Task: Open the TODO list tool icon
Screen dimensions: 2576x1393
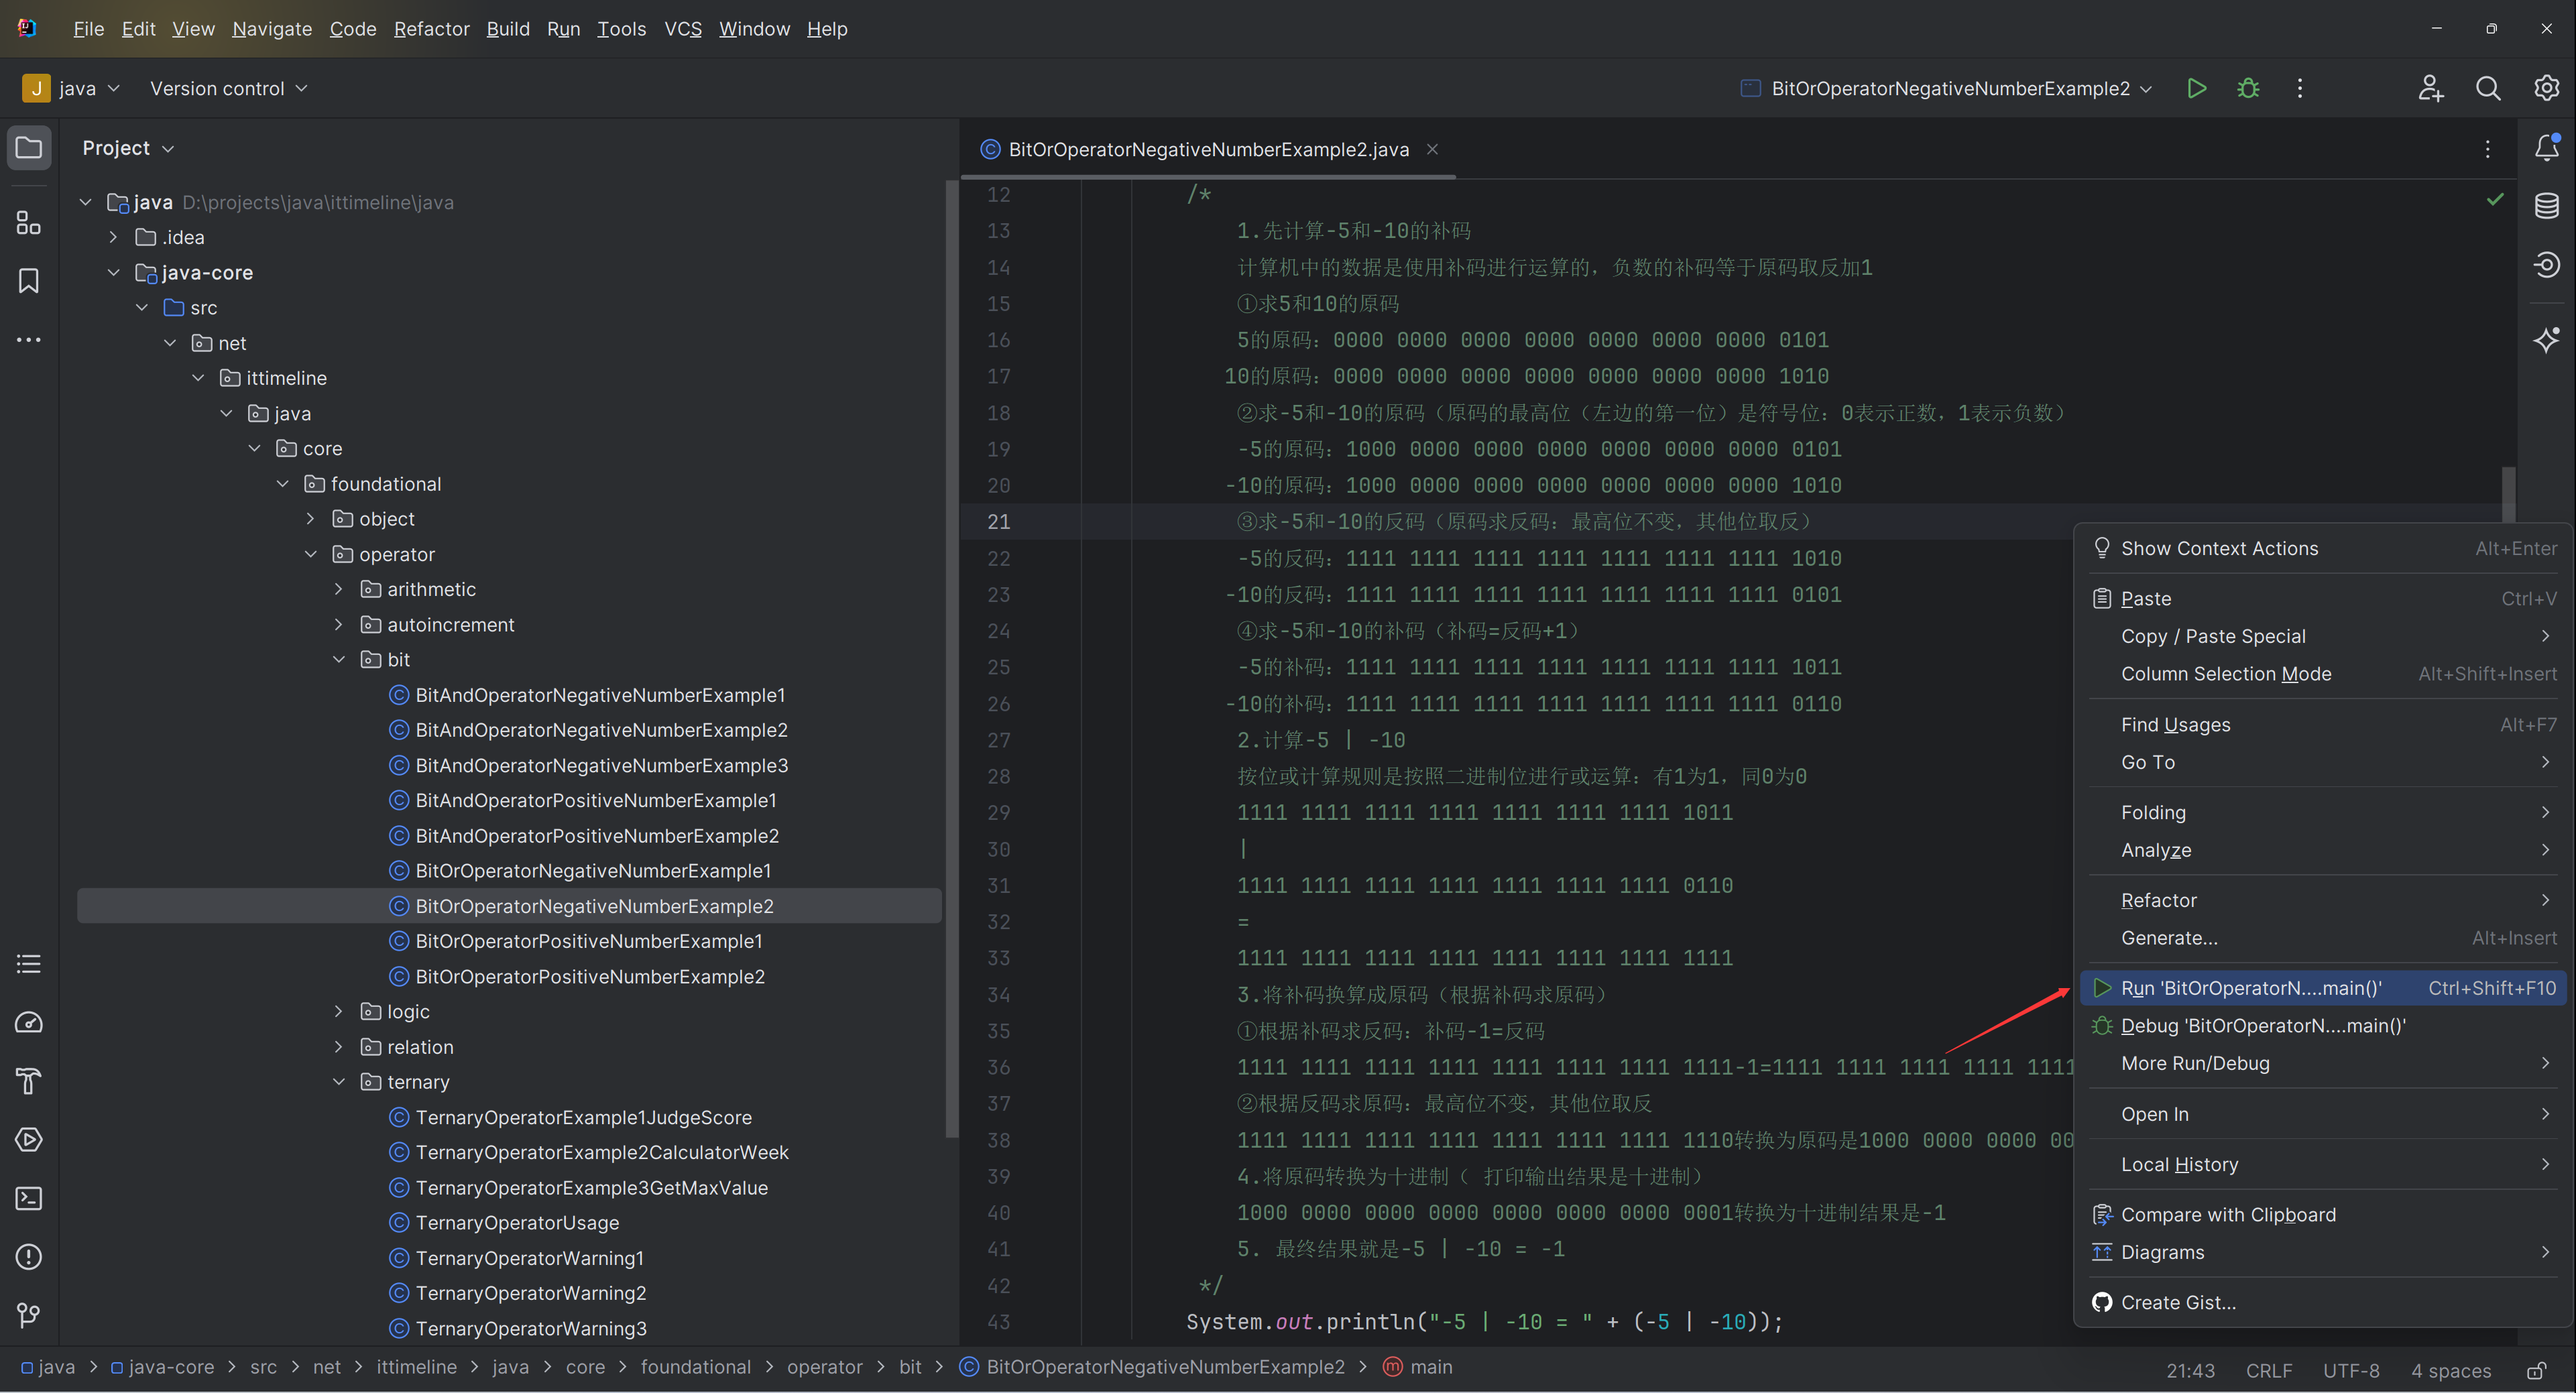Action: (x=29, y=964)
